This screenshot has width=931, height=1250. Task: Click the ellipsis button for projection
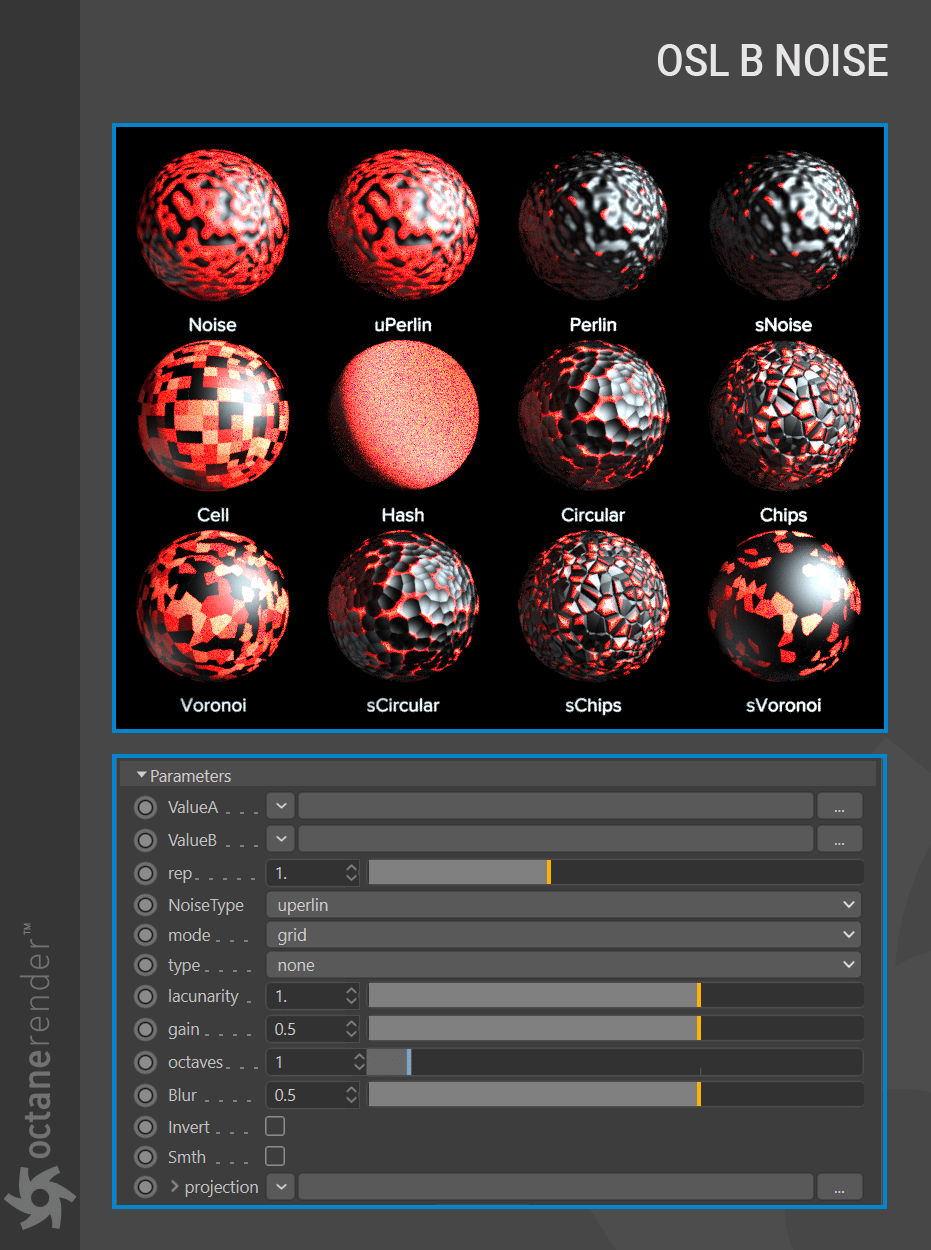pyautogui.click(x=840, y=1187)
